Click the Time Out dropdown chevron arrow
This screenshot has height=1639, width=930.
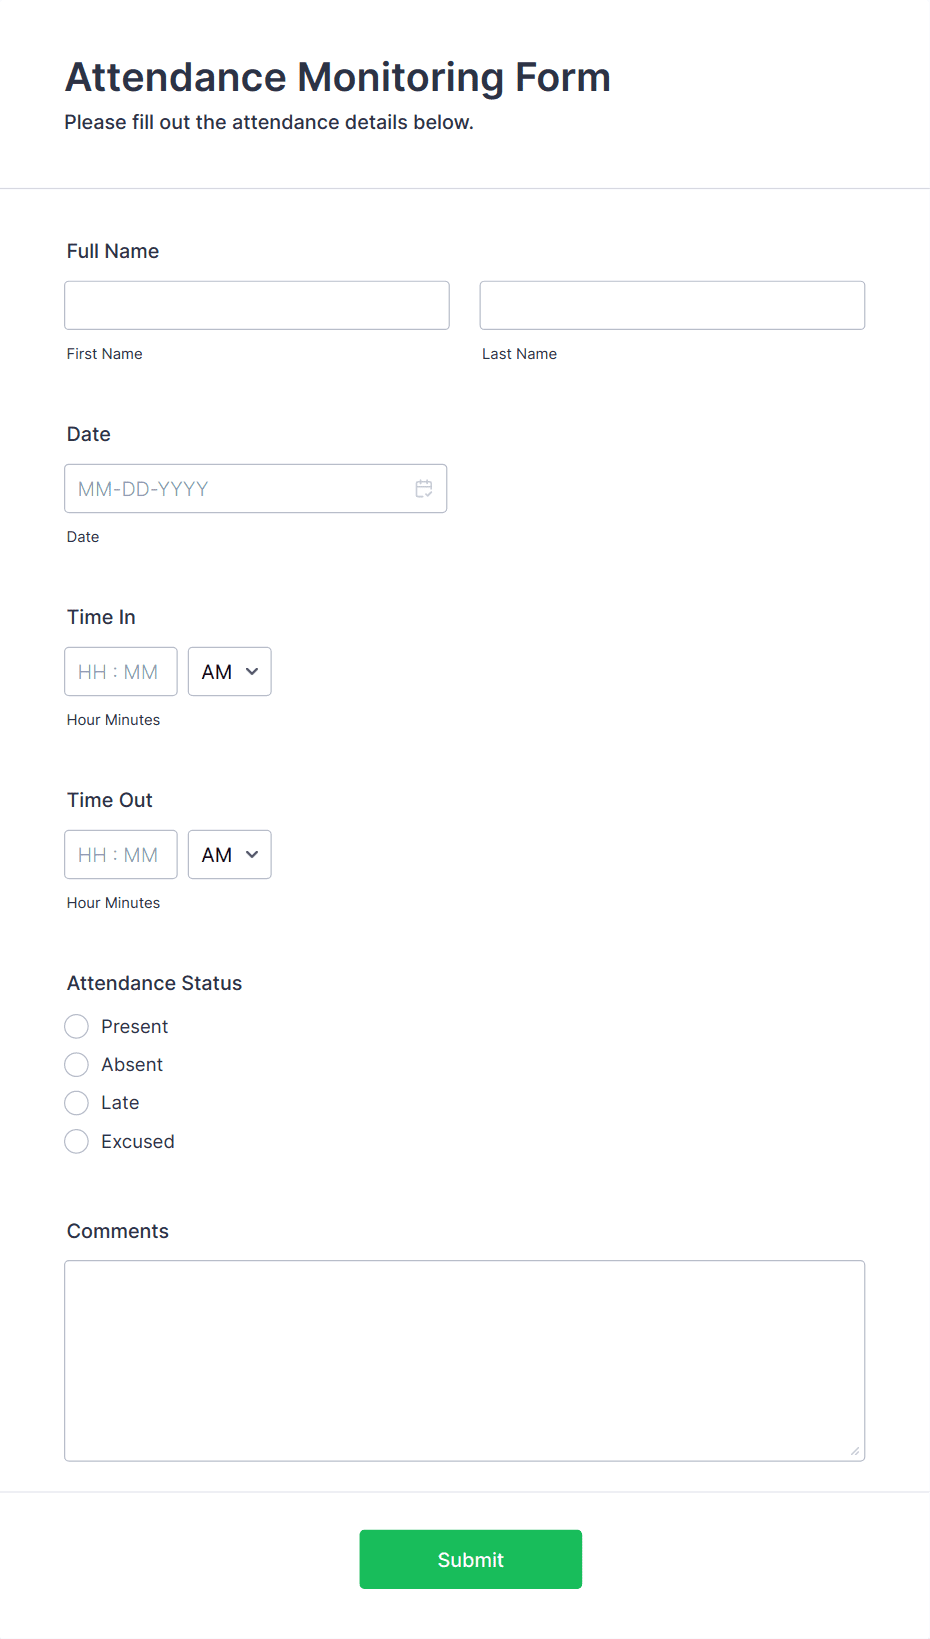tap(252, 855)
